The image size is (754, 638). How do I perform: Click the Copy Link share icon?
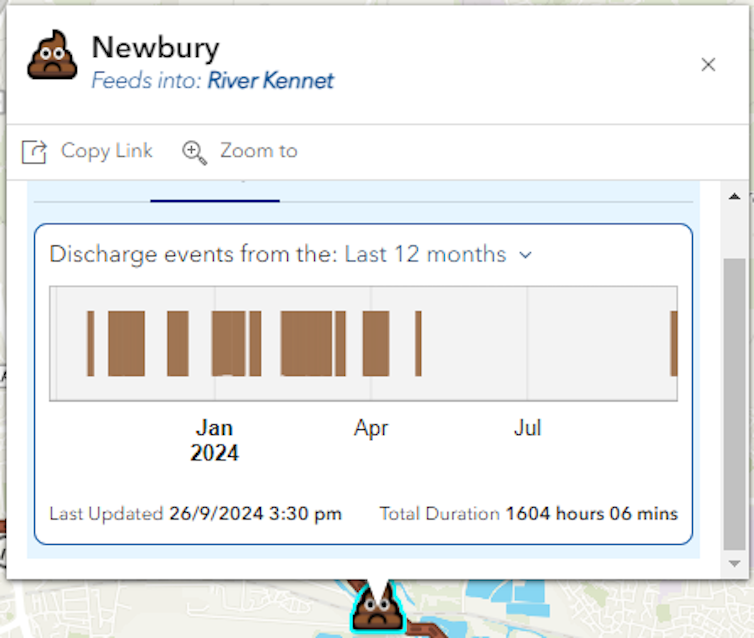point(35,152)
